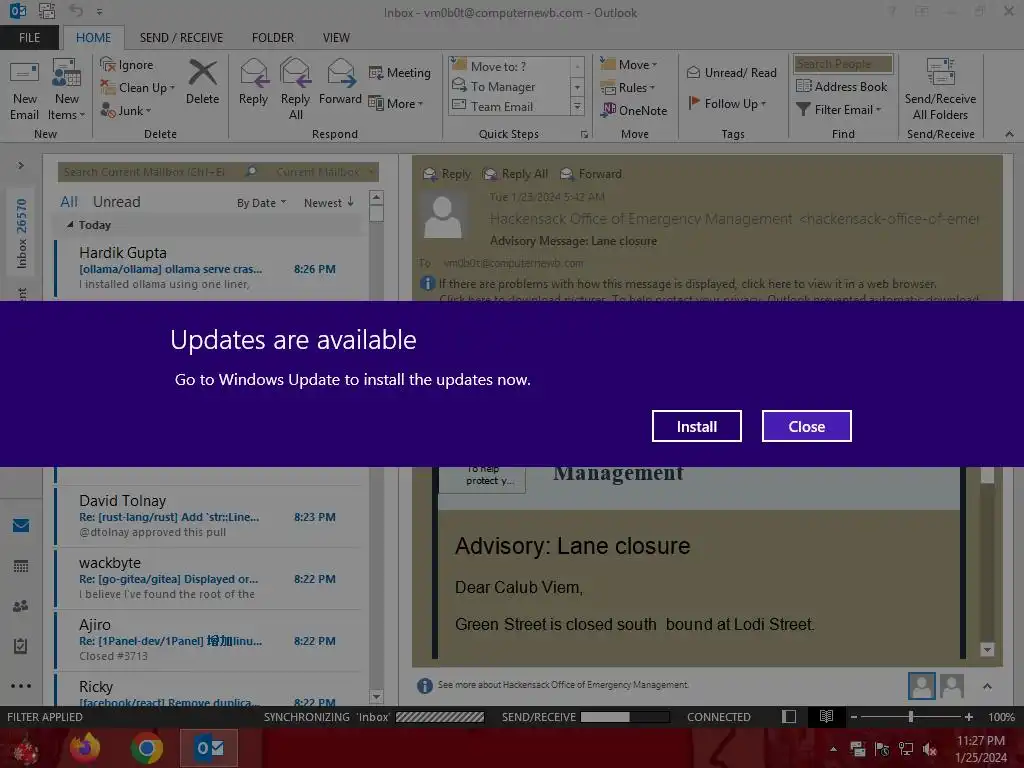1024x768 pixels.
Task: Open the Move dropdown
Action: 629,65
